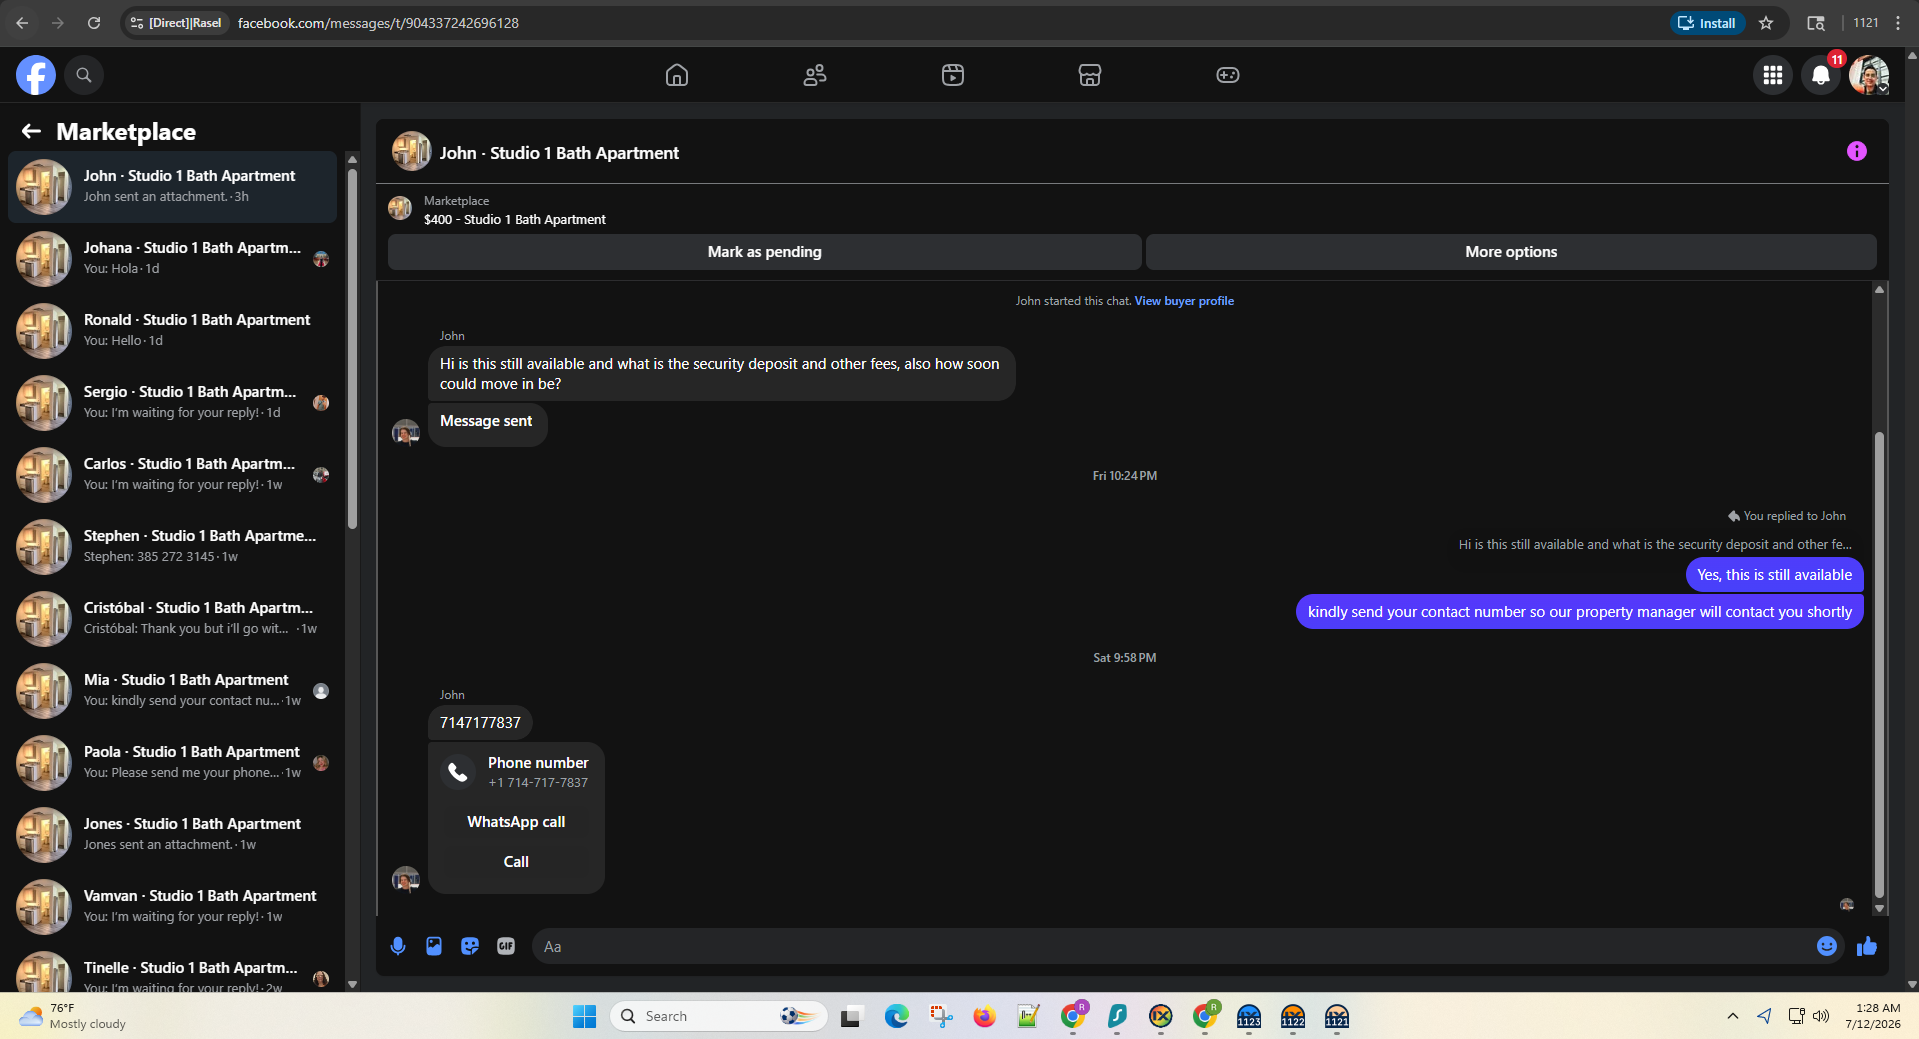Show hidden system tray icons

[1732, 1016]
